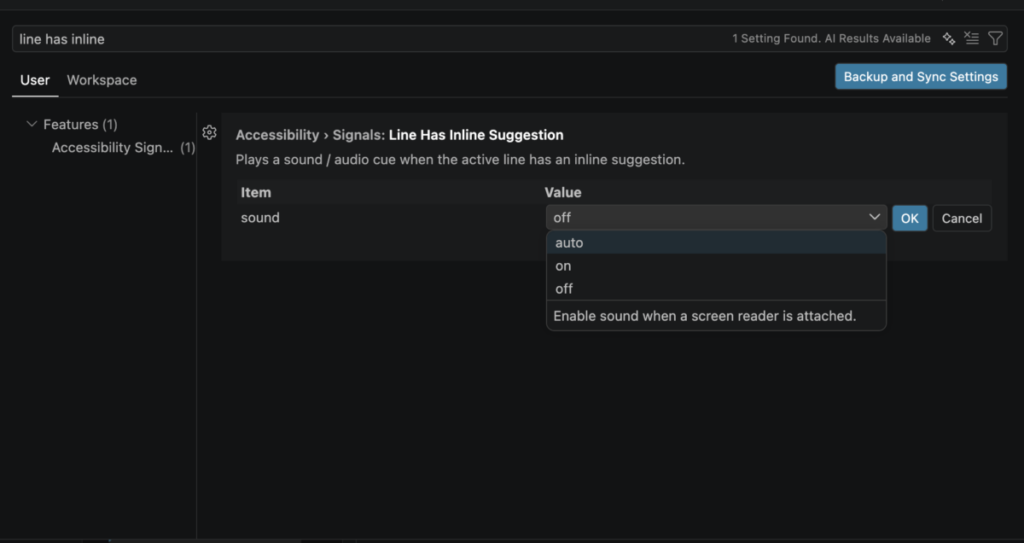Image resolution: width=1024 pixels, height=543 pixels.
Task: Select the 'auto' option in dropdown
Action: coord(569,243)
